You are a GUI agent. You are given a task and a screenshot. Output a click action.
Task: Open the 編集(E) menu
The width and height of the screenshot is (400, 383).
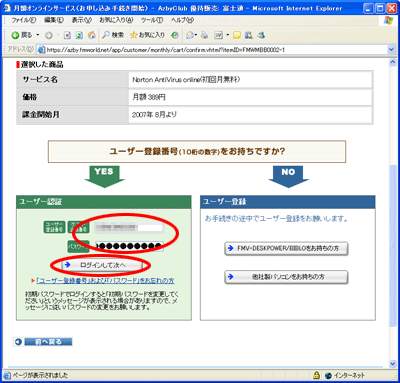pyautogui.click(x=54, y=20)
